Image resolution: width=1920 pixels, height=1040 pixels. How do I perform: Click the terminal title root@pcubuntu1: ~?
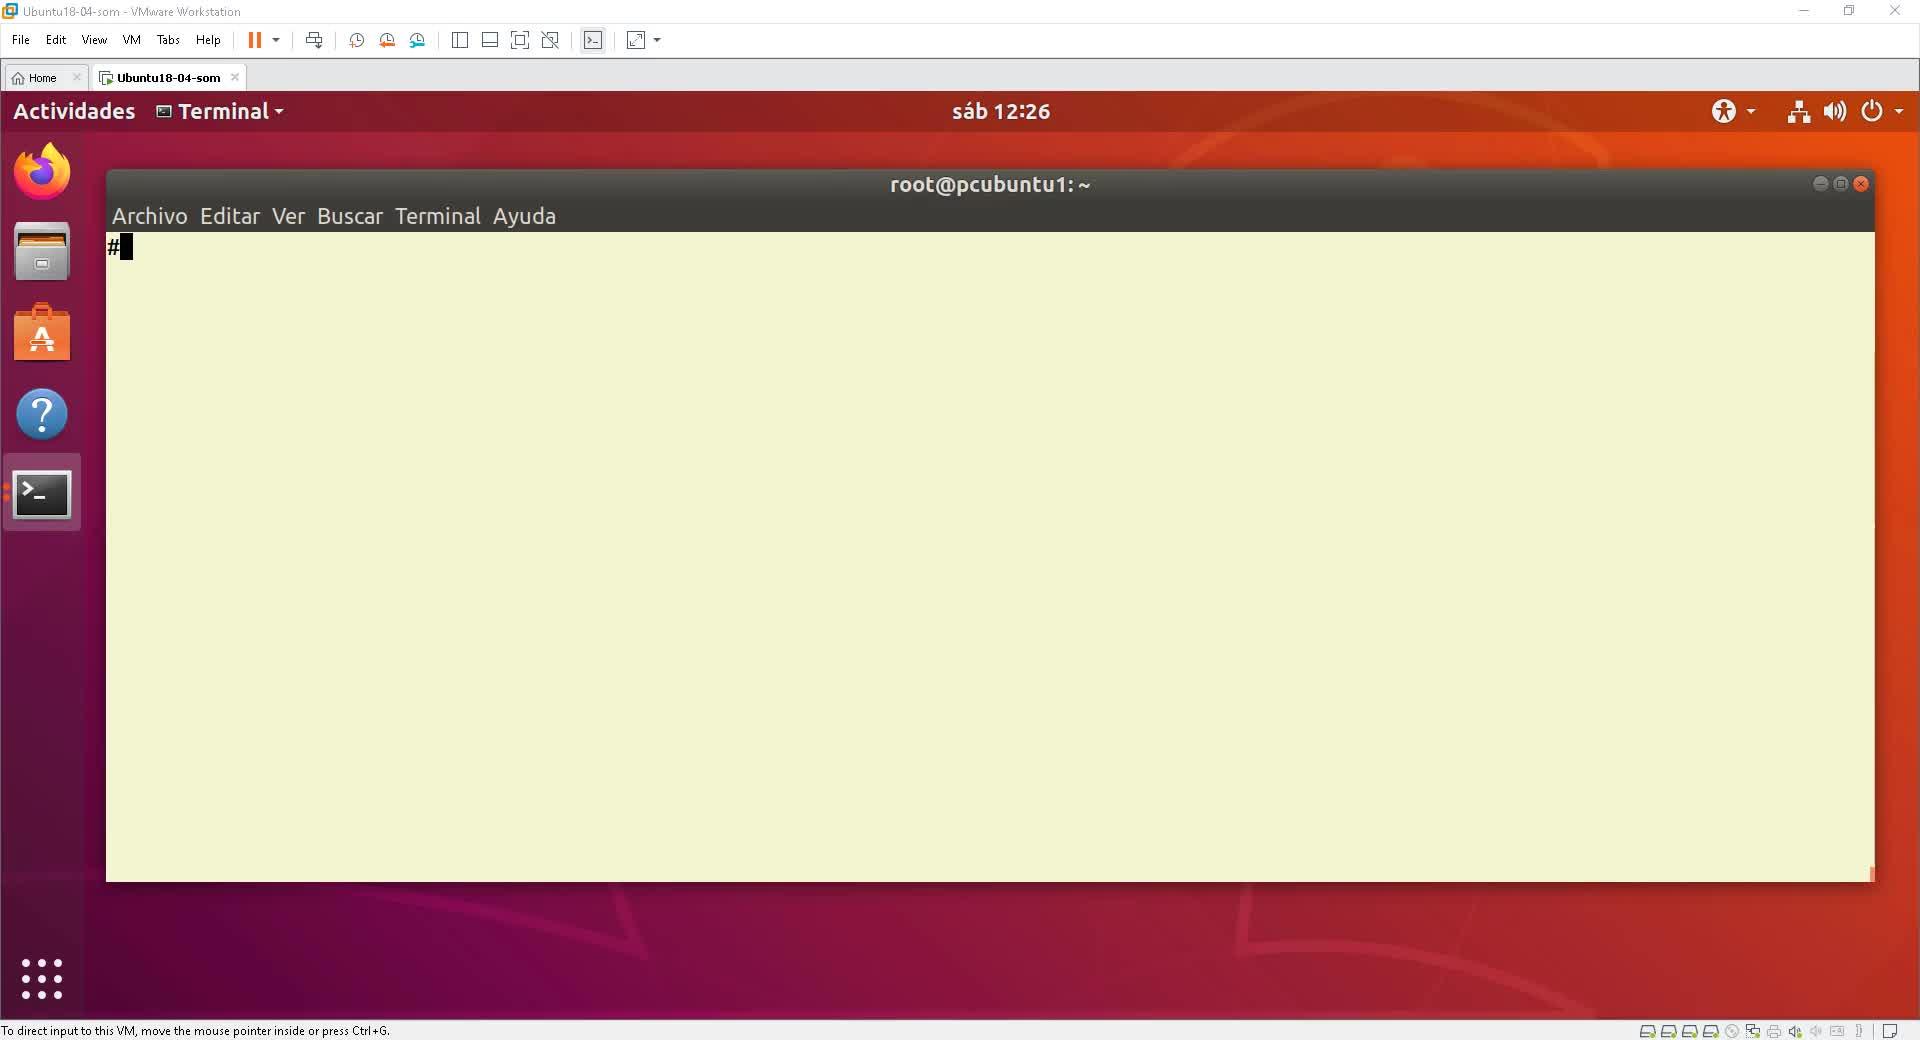(990, 184)
